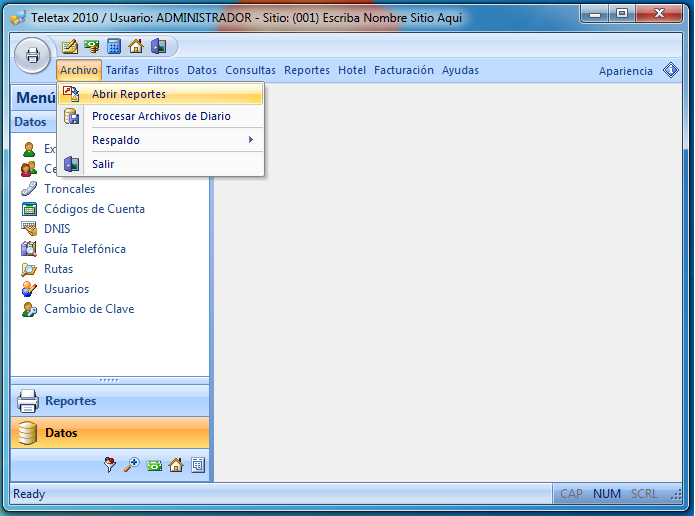This screenshot has height=516, width=695.
Task: Click the Guía Telefónica book icon
Action: click(29, 249)
